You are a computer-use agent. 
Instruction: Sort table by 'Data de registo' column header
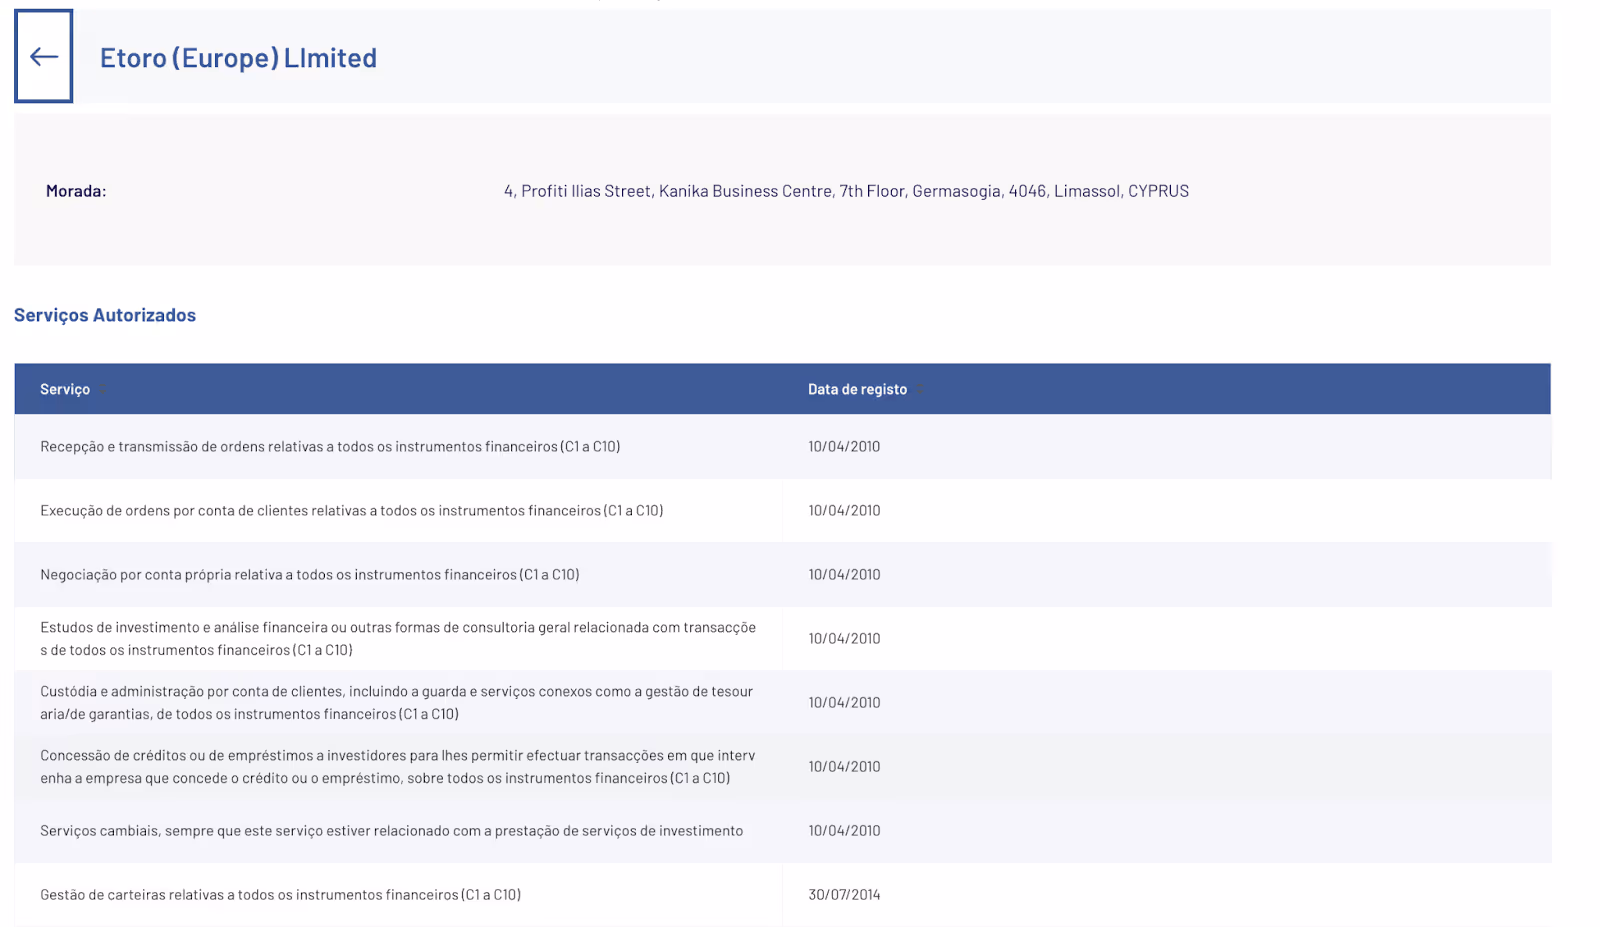857,389
